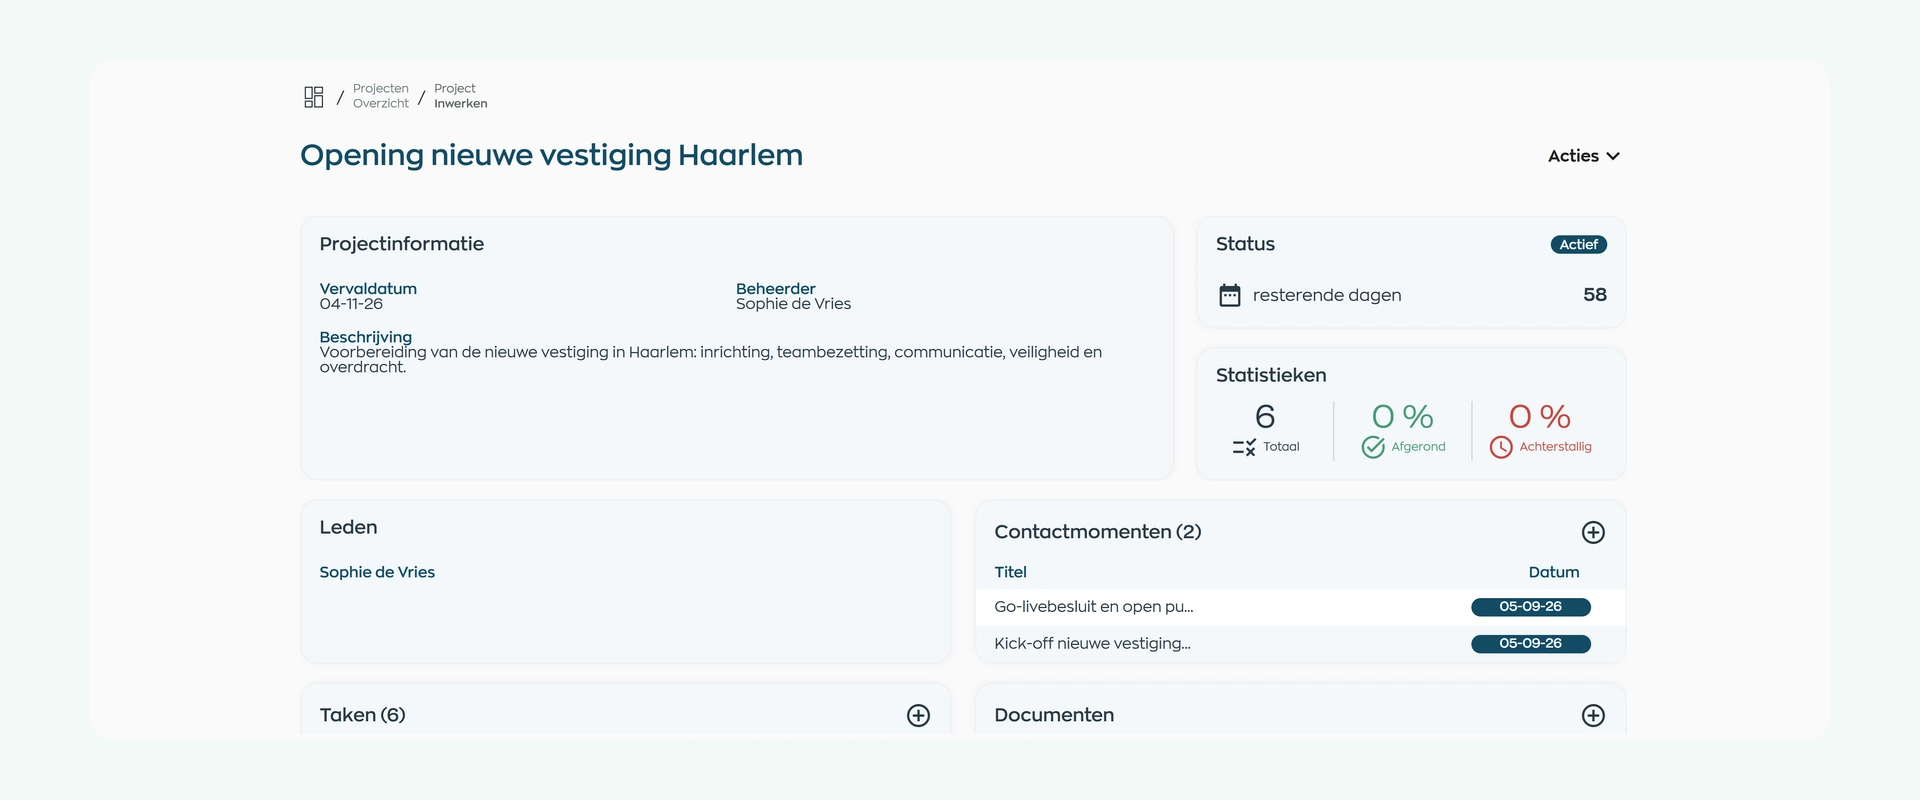1920x800 pixels.
Task: Click the Documenten heading
Action: tap(1054, 715)
